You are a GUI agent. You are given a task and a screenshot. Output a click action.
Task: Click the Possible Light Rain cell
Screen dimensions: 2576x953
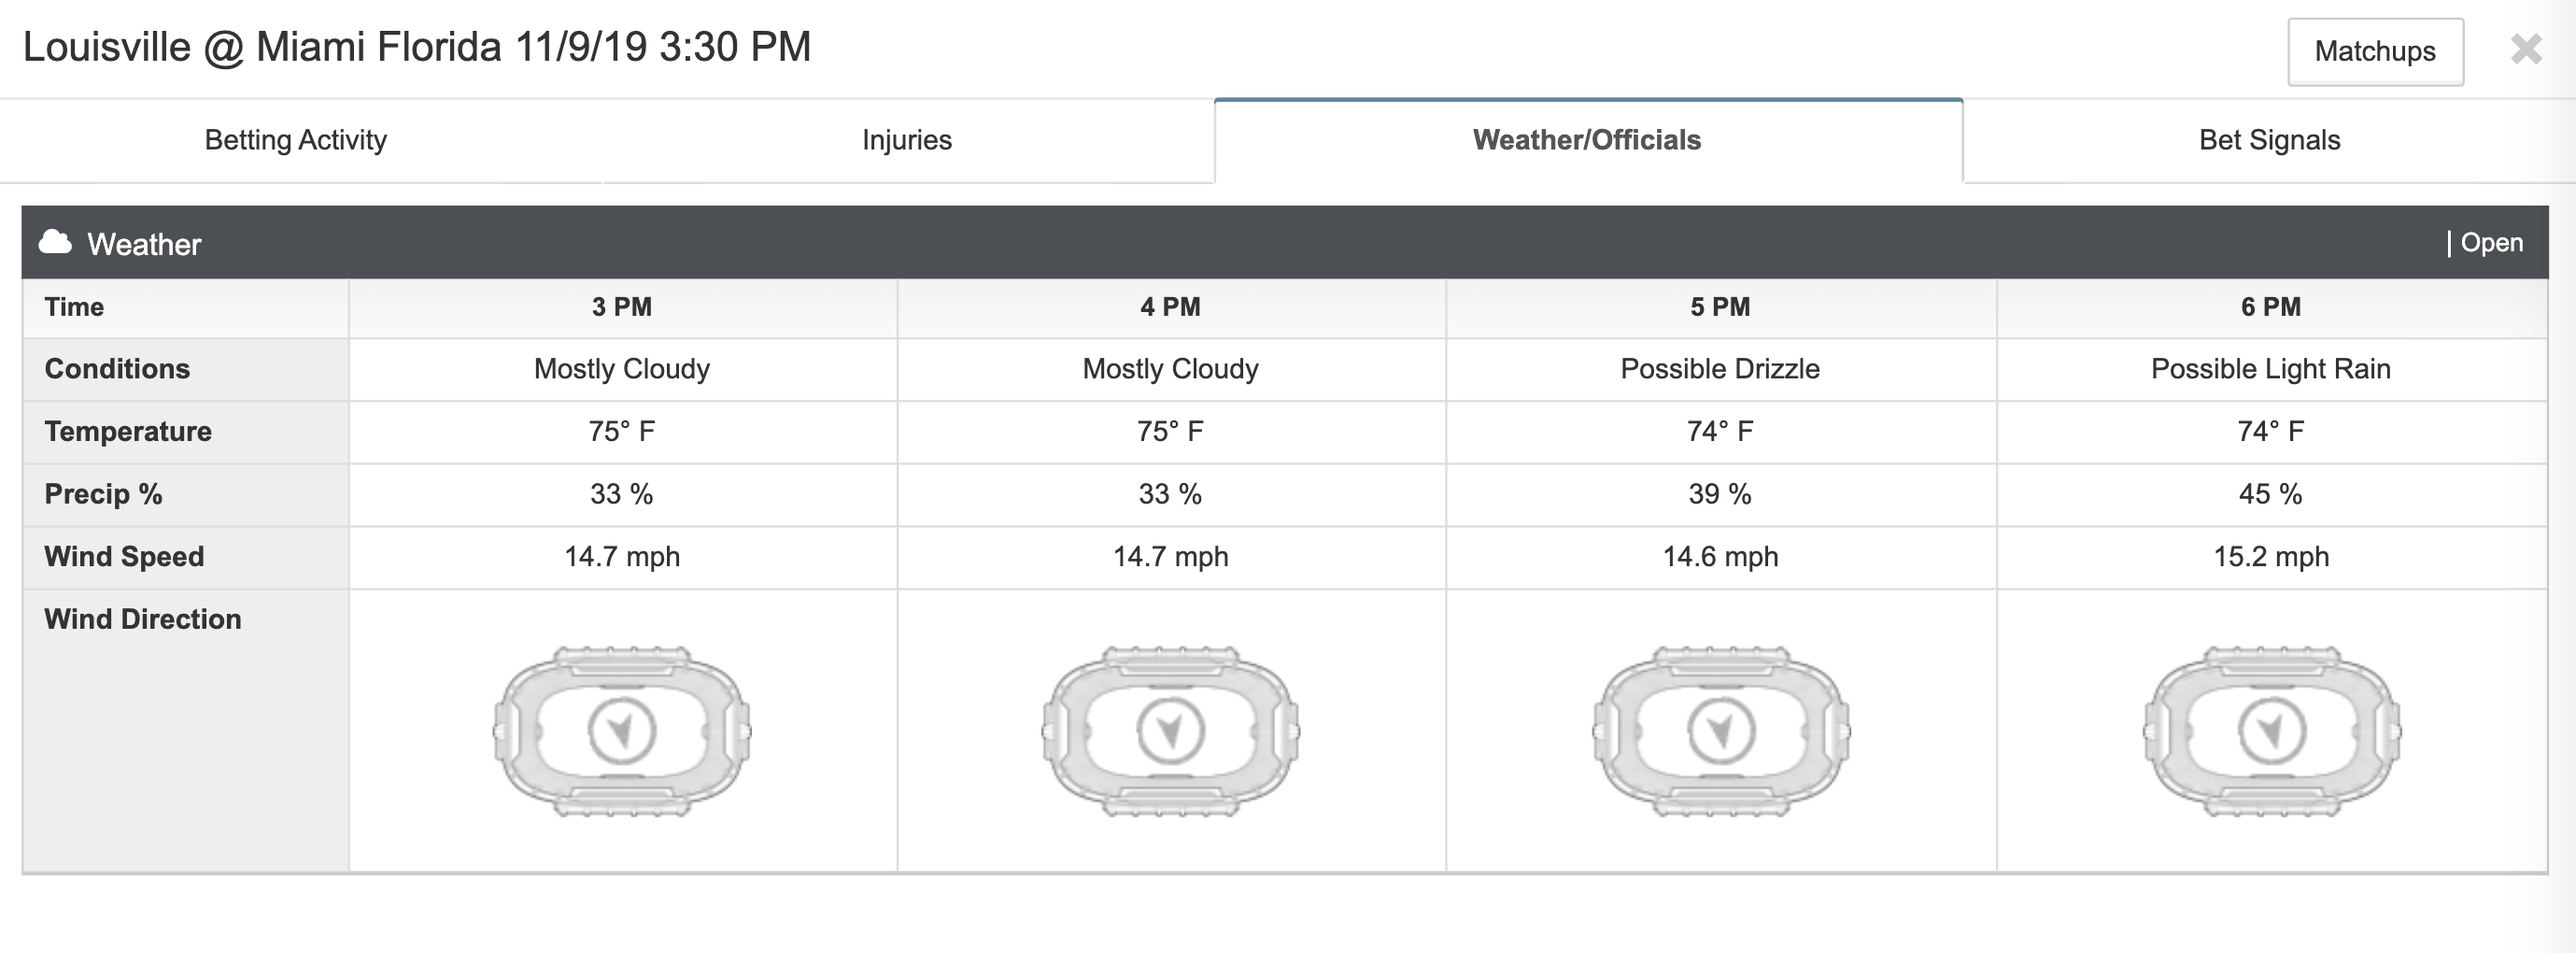pyautogui.click(x=2271, y=369)
